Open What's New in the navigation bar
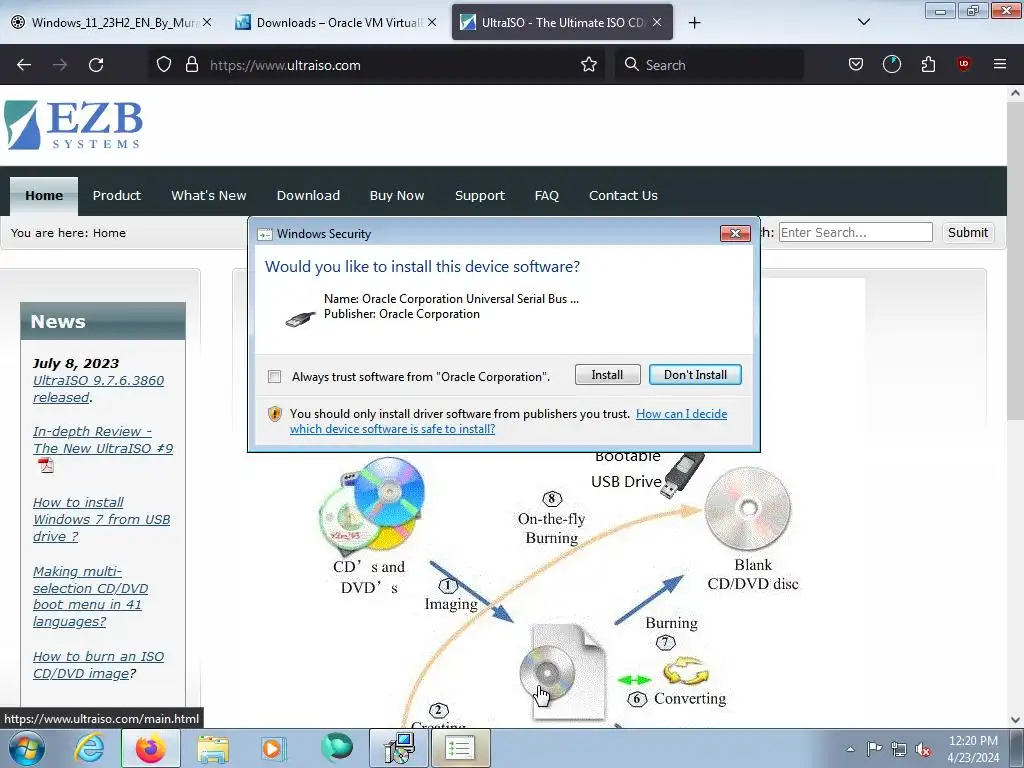Viewport: 1024px width, 768px height. (208, 195)
